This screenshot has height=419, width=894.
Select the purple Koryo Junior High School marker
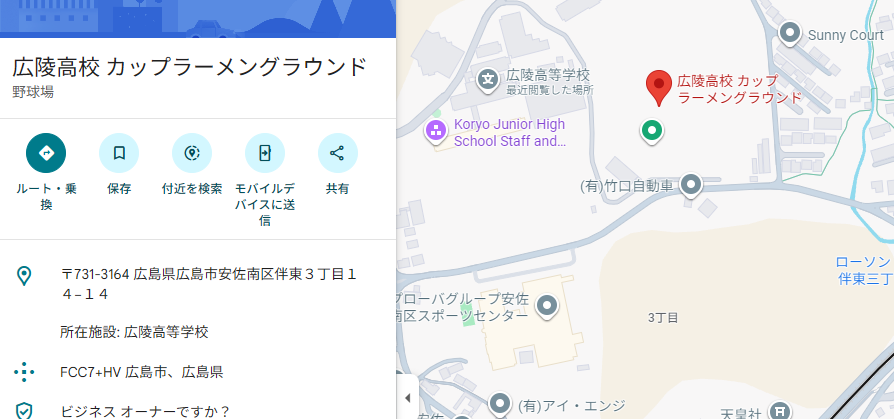pyautogui.click(x=437, y=132)
